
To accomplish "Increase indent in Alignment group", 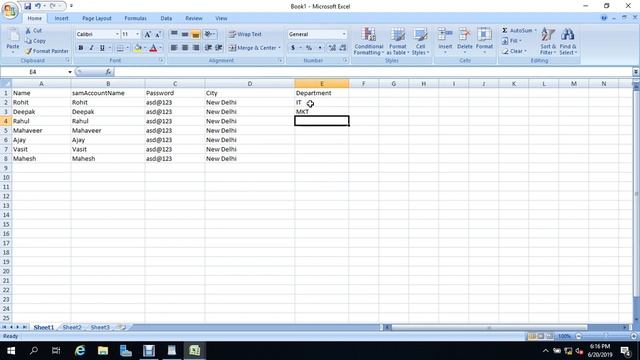I will coord(219,48).
